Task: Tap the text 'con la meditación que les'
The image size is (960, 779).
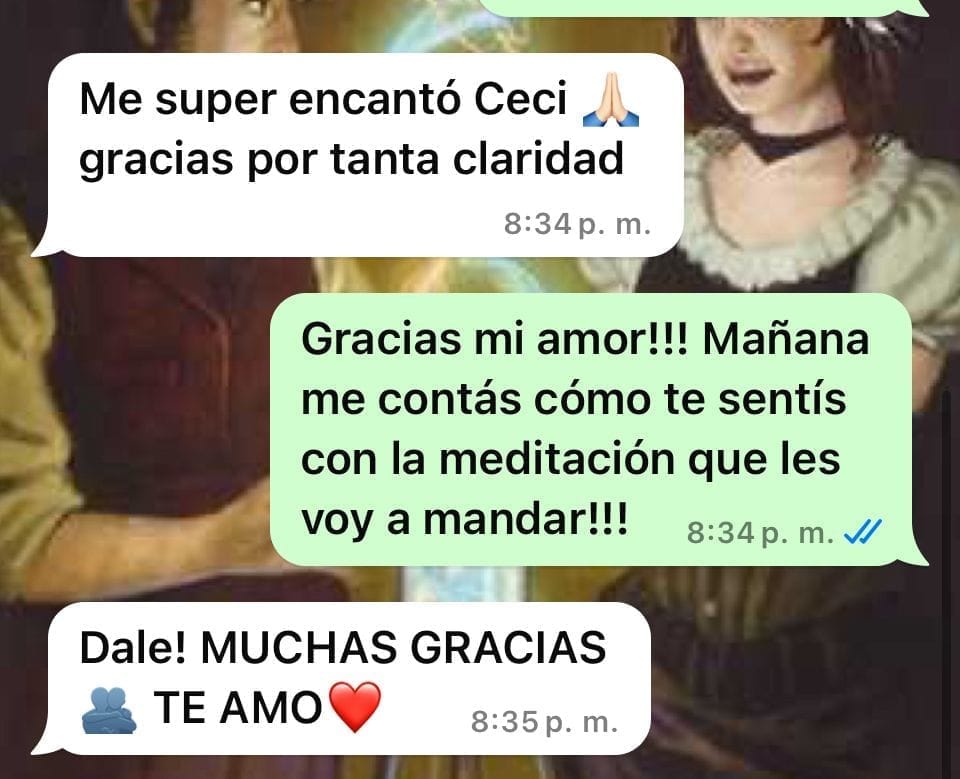Action: click(x=571, y=459)
